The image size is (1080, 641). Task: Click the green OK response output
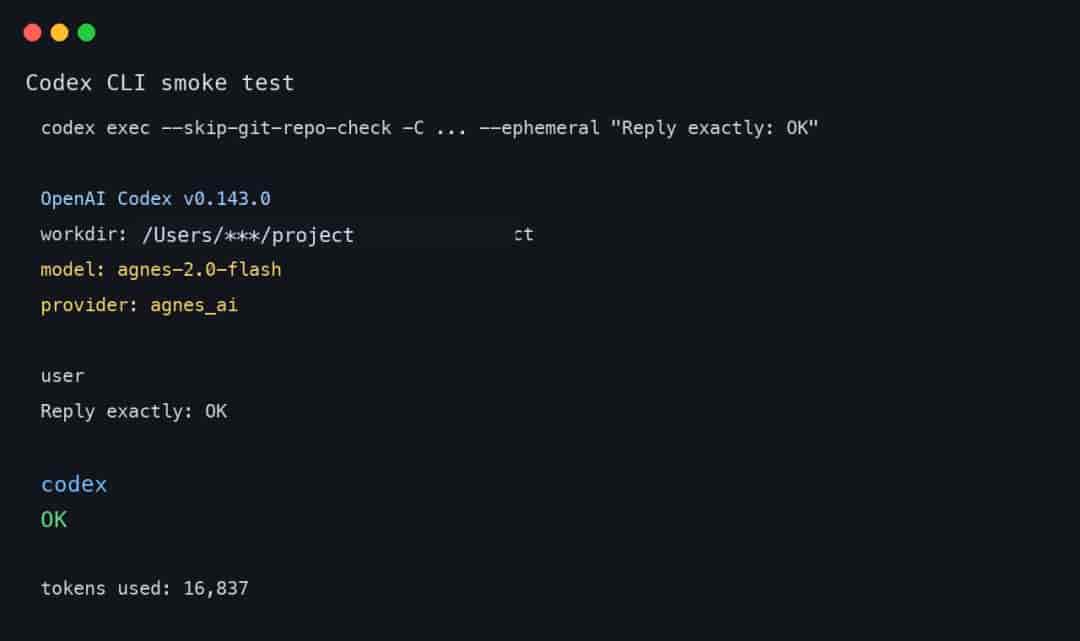point(54,519)
